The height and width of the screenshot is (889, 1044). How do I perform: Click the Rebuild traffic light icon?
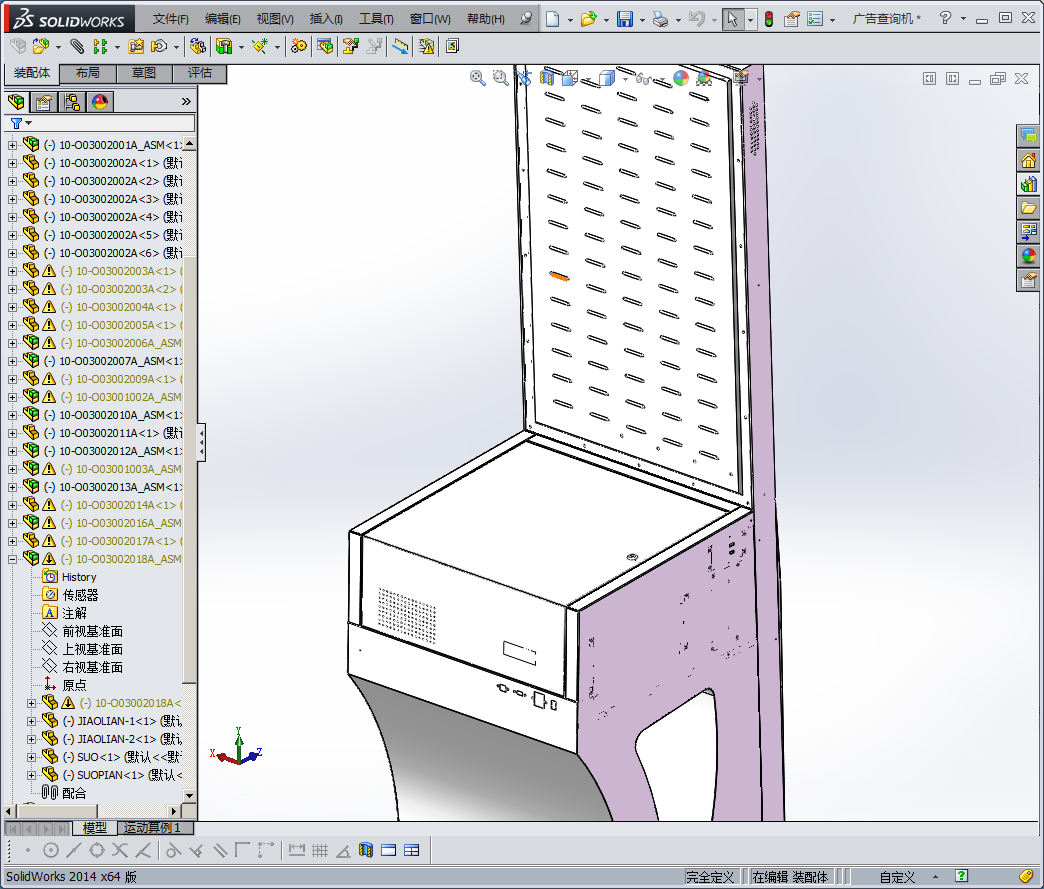pyautogui.click(x=769, y=19)
